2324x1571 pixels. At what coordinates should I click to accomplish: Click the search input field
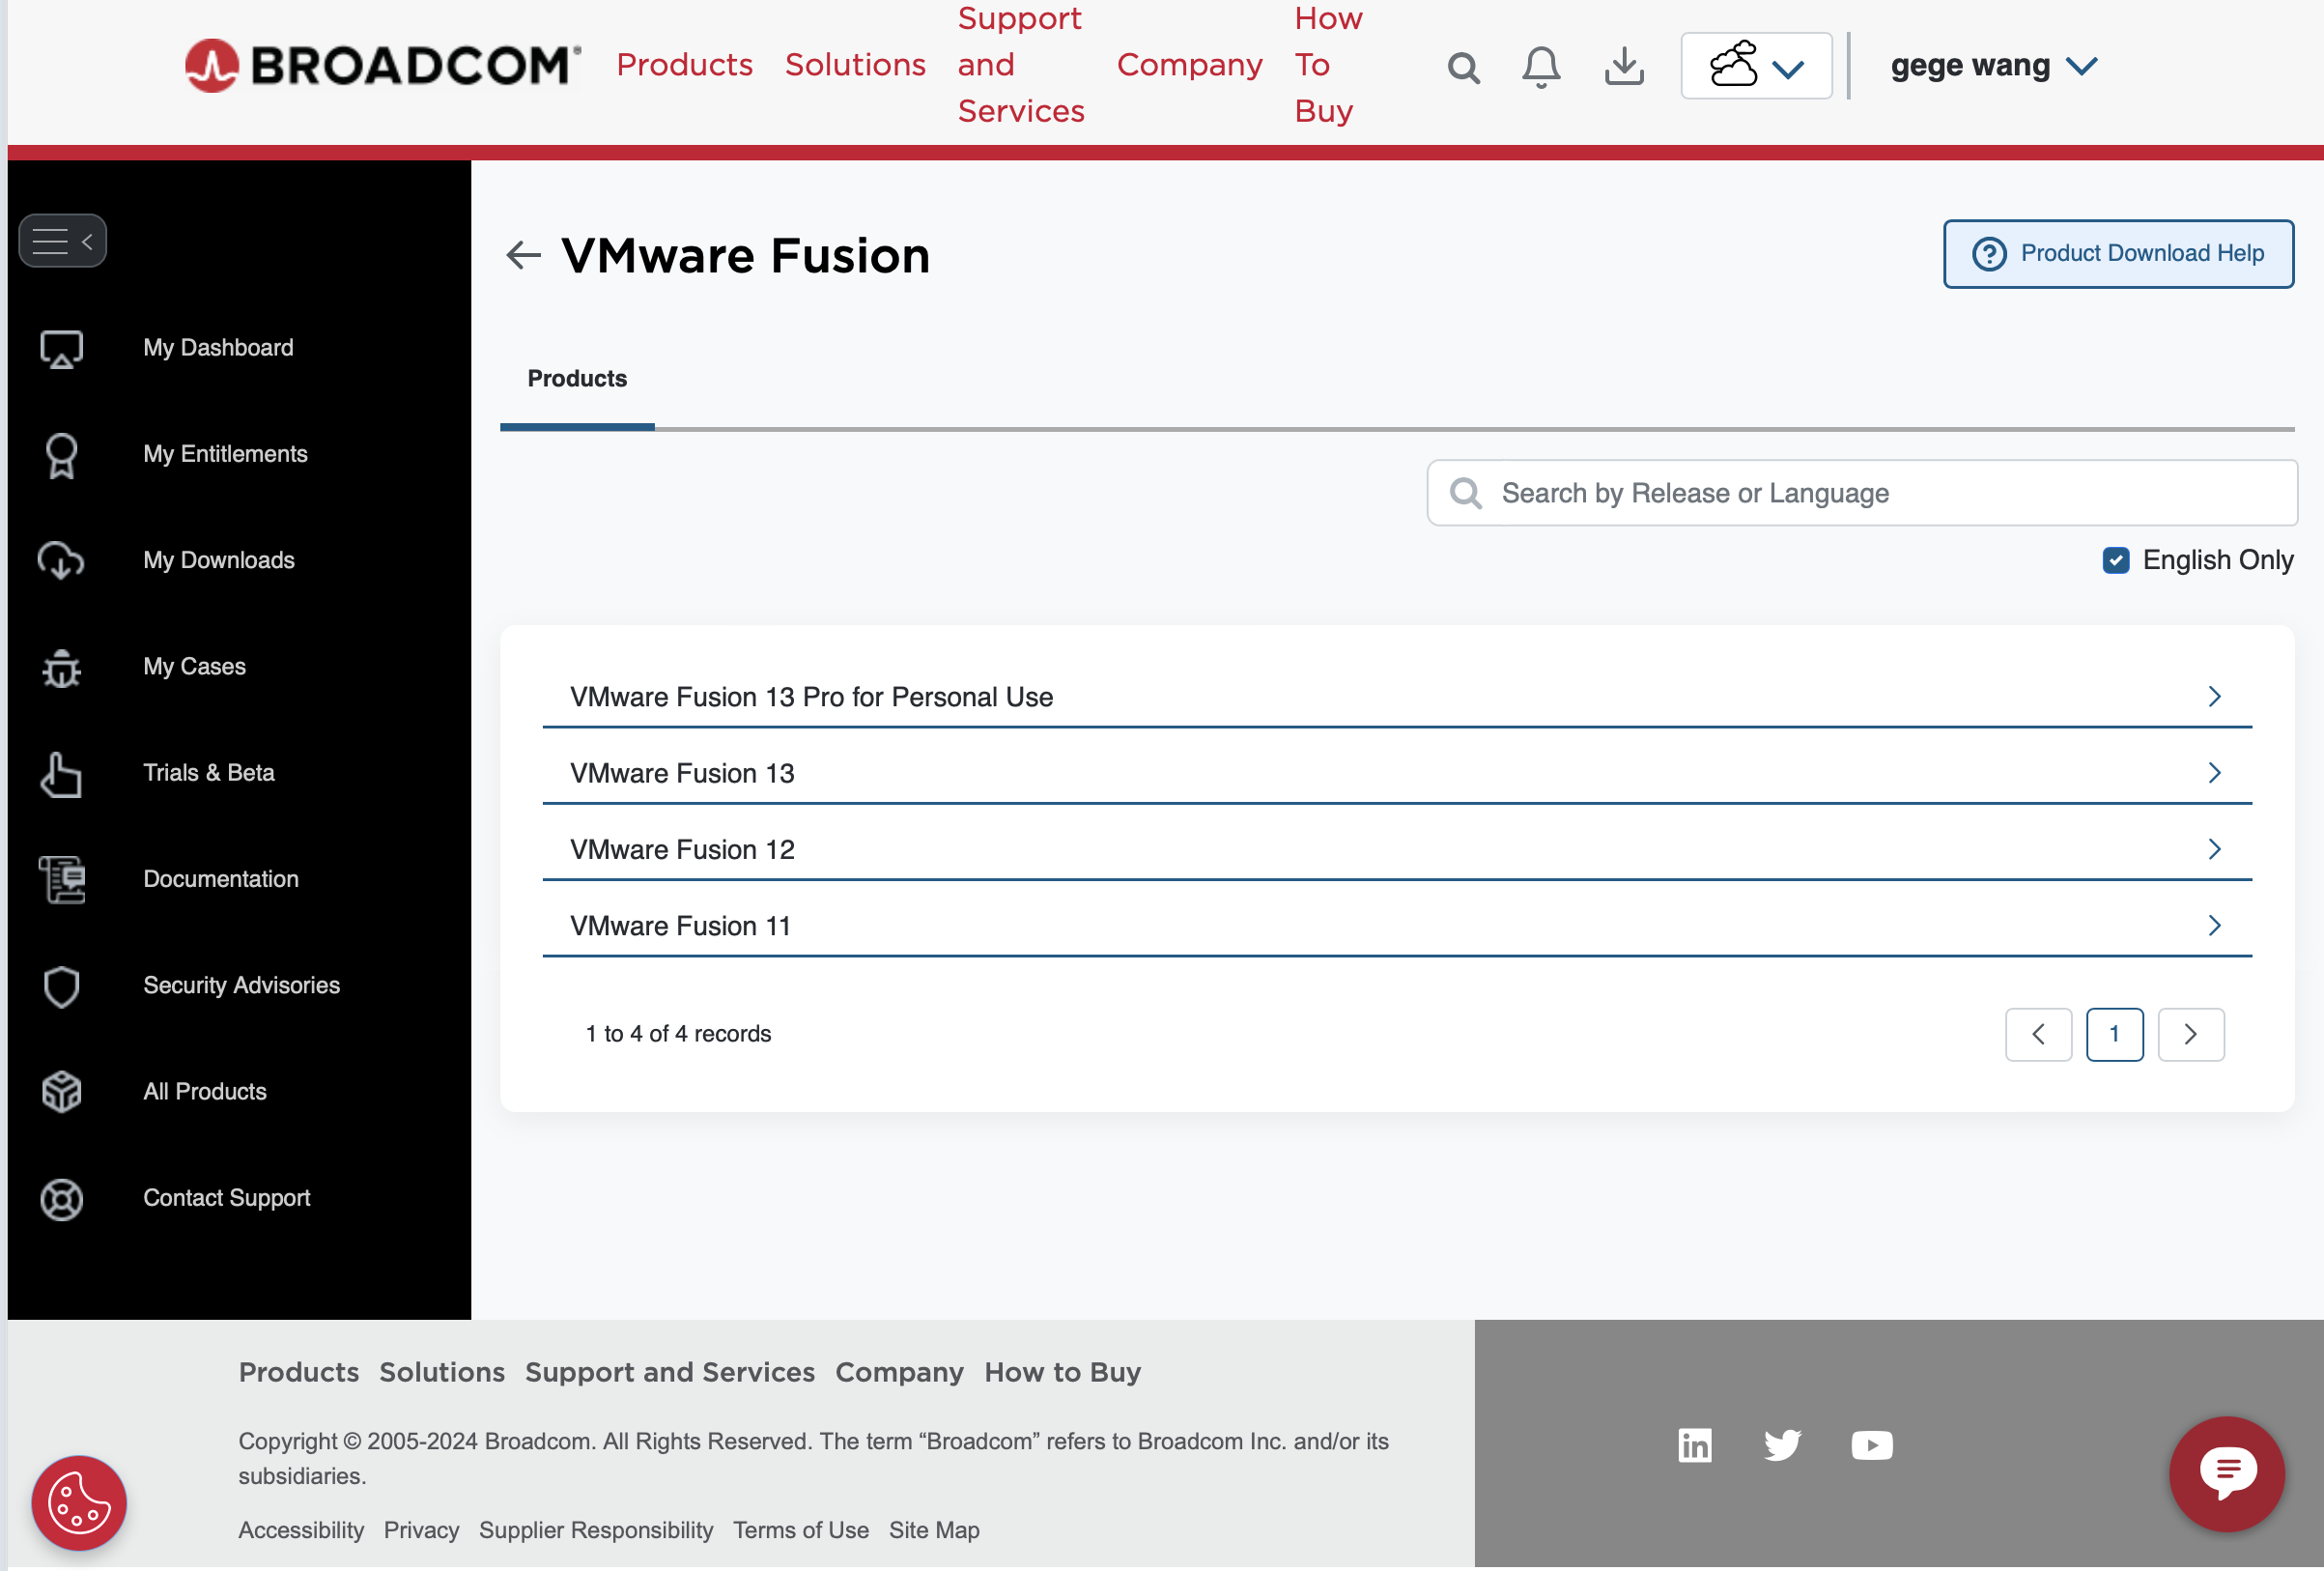[1861, 491]
